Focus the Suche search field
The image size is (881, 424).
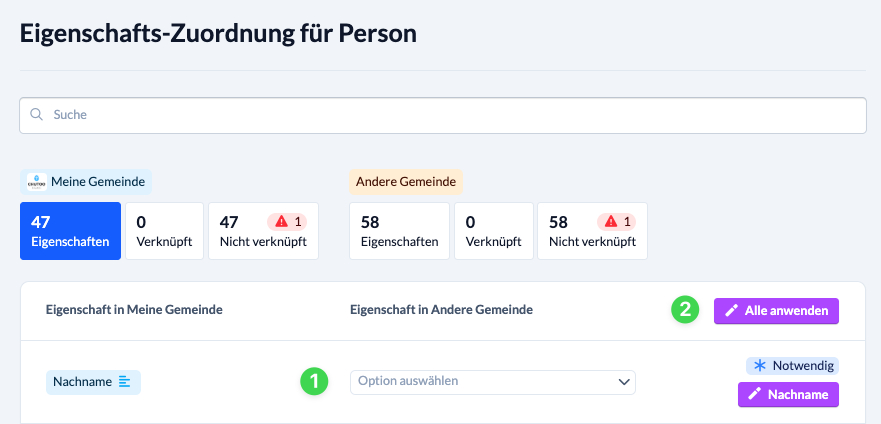443,115
